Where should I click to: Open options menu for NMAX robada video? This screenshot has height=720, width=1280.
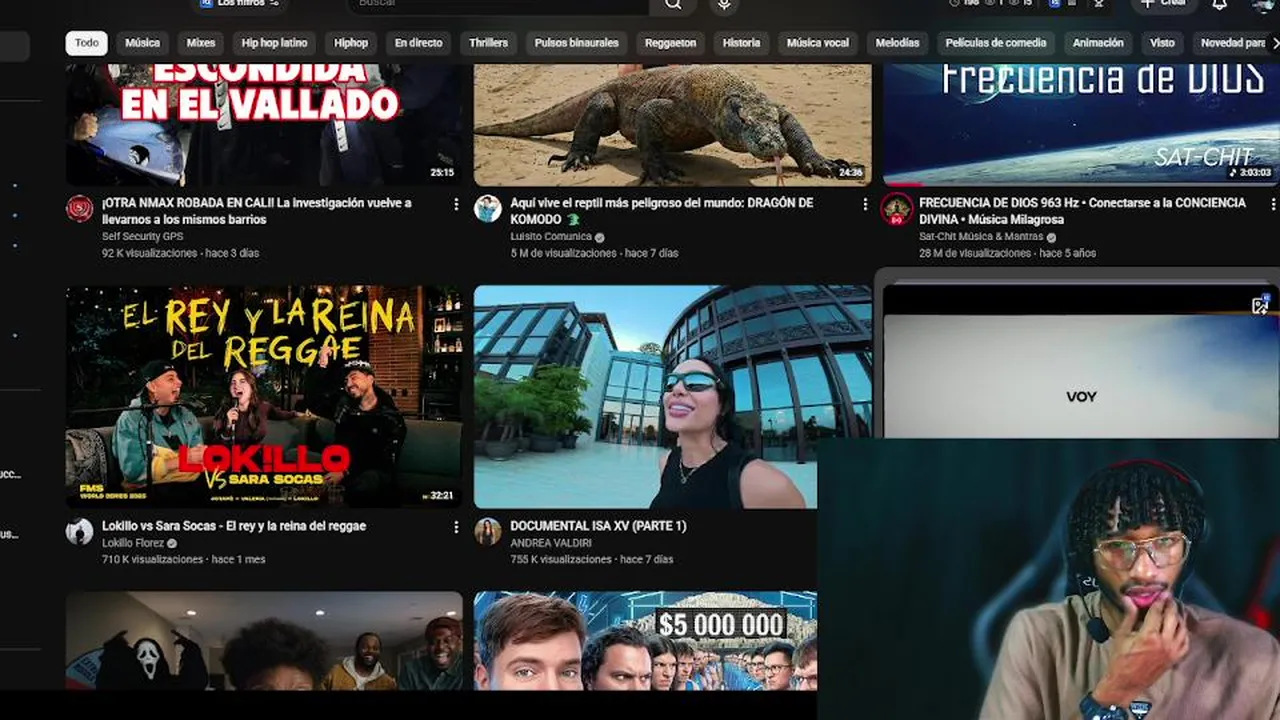coord(456,204)
